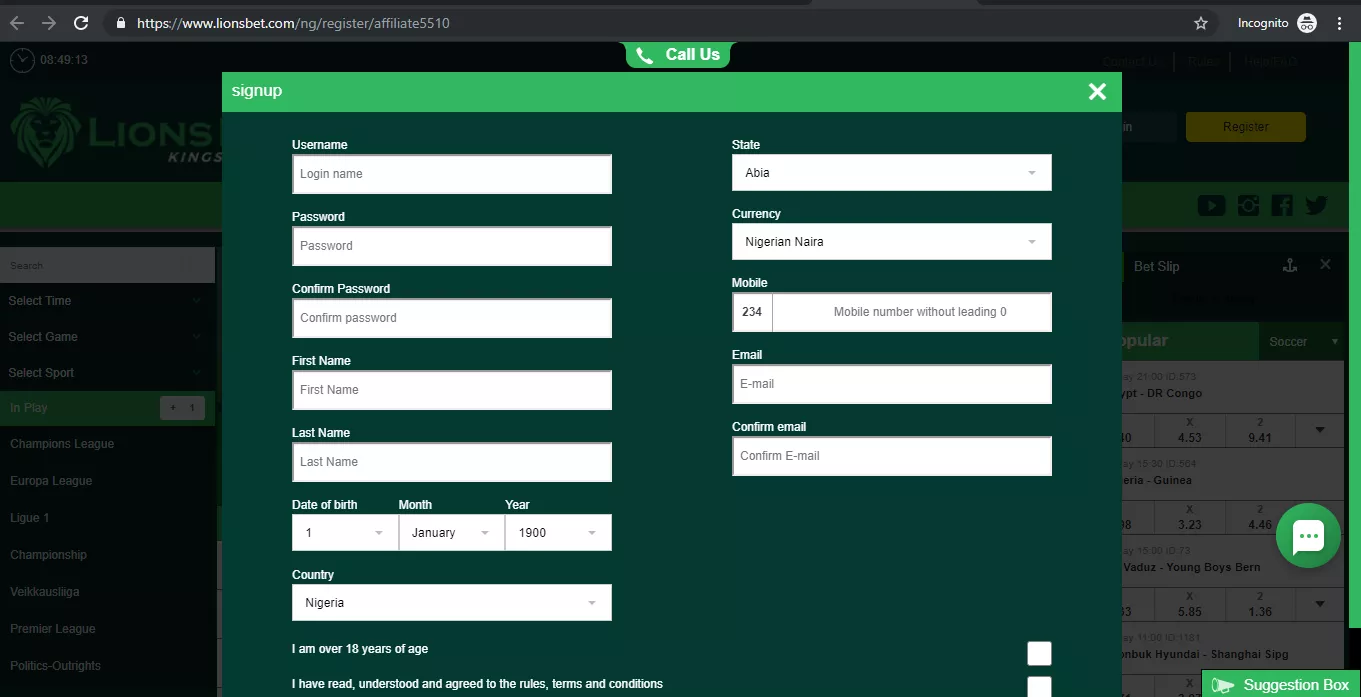Check the rules and terms agreement checkbox

tap(1039, 688)
